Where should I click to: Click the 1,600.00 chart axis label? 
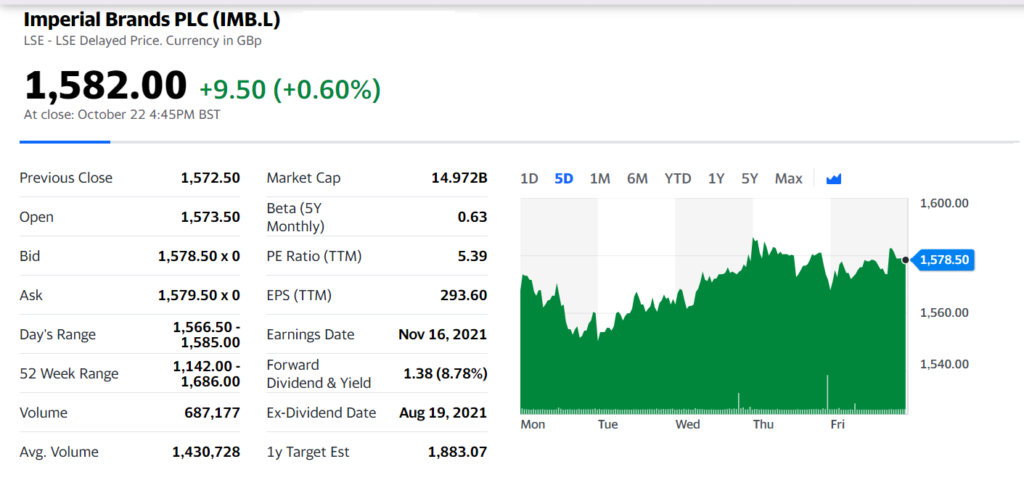(x=944, y=203)
